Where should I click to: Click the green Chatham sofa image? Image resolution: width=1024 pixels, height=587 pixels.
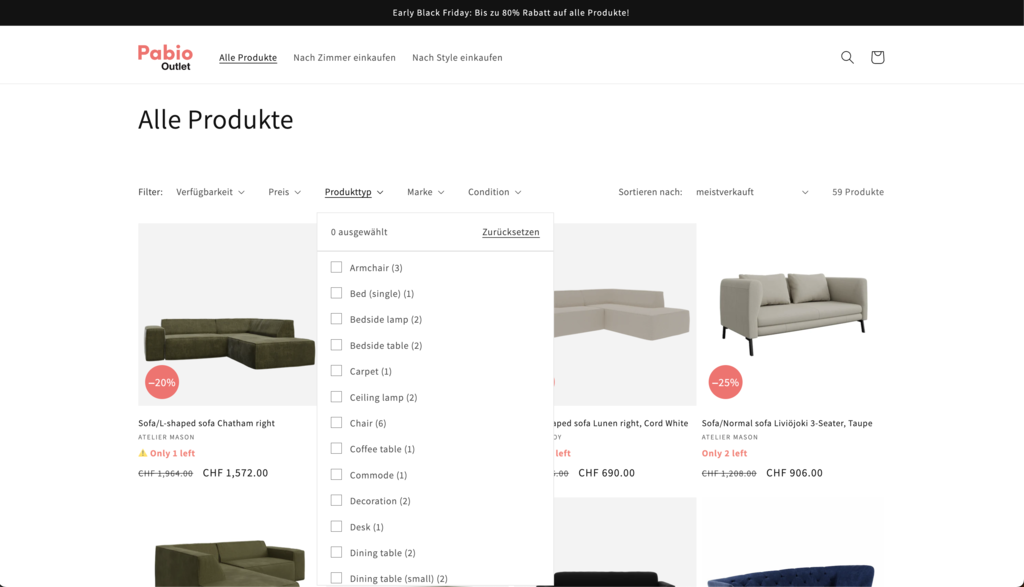coord(228,314)
